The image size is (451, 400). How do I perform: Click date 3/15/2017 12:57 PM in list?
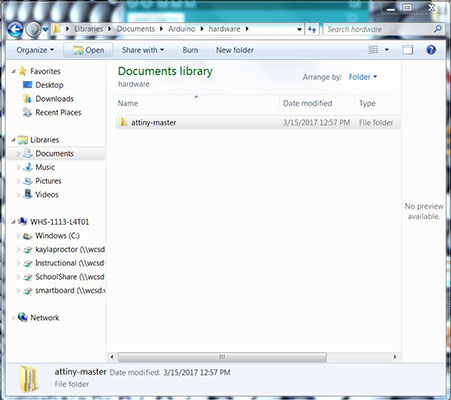[316, 123]
